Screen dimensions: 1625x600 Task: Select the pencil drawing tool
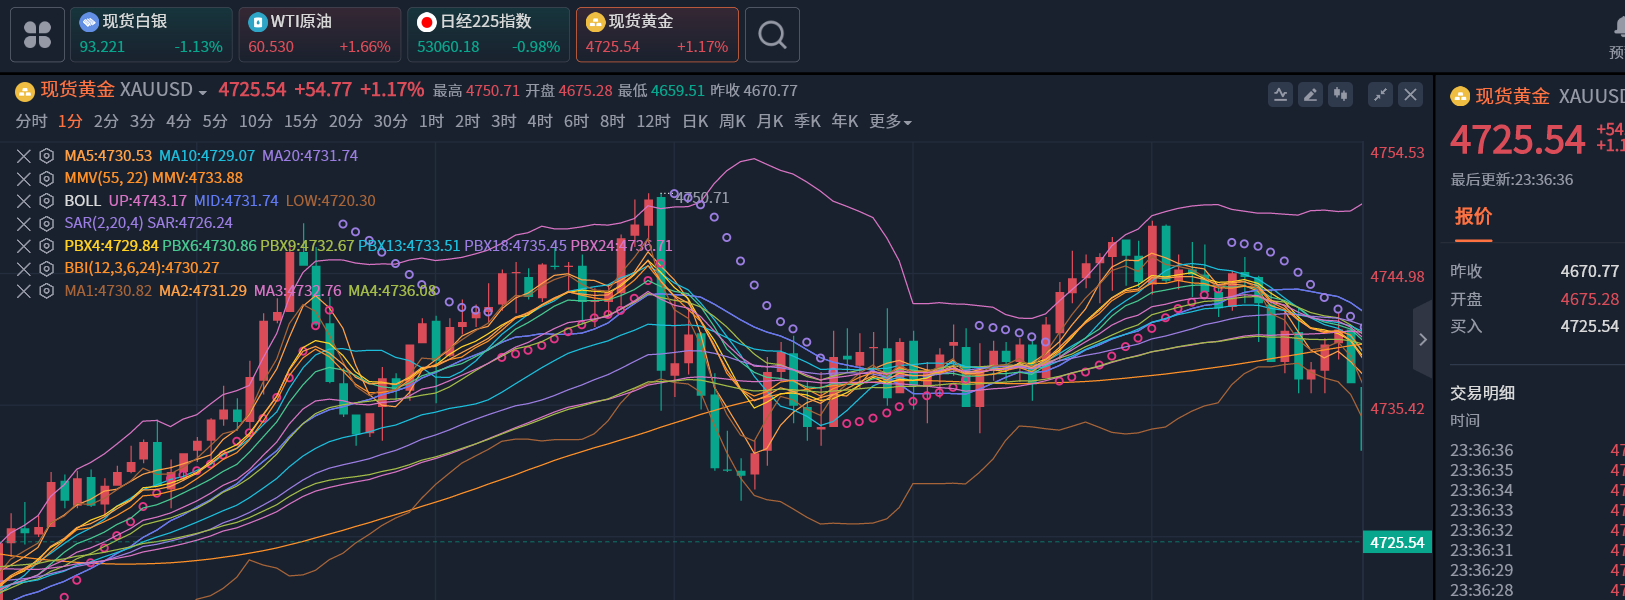(1310, 94)
